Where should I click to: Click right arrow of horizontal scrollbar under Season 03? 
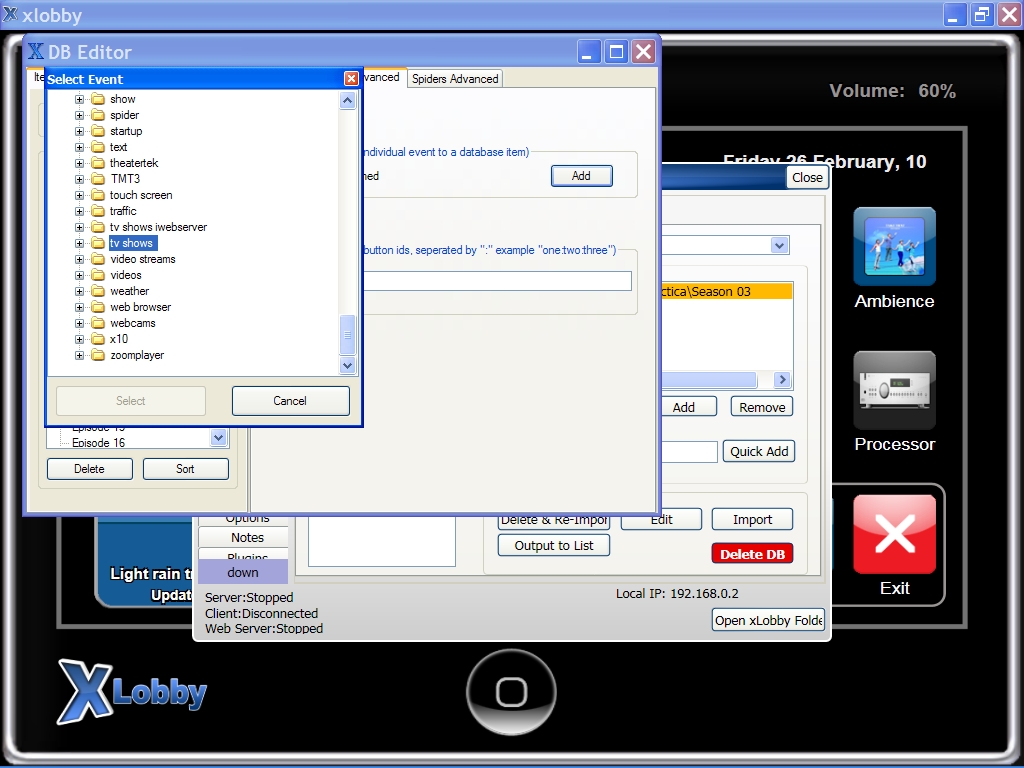pyautogui.click(x=782, y=379)
